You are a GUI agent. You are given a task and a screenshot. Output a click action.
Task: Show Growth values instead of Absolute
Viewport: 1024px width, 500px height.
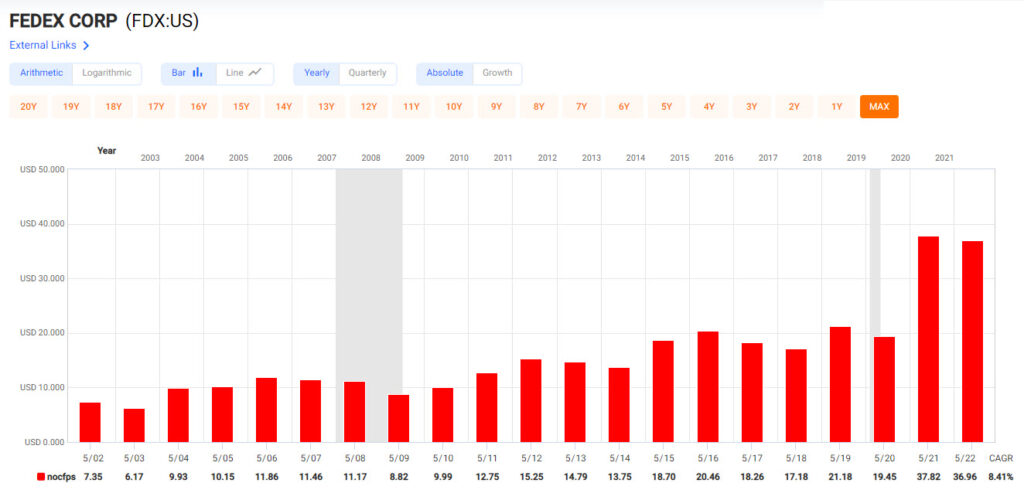coord(497,73)
